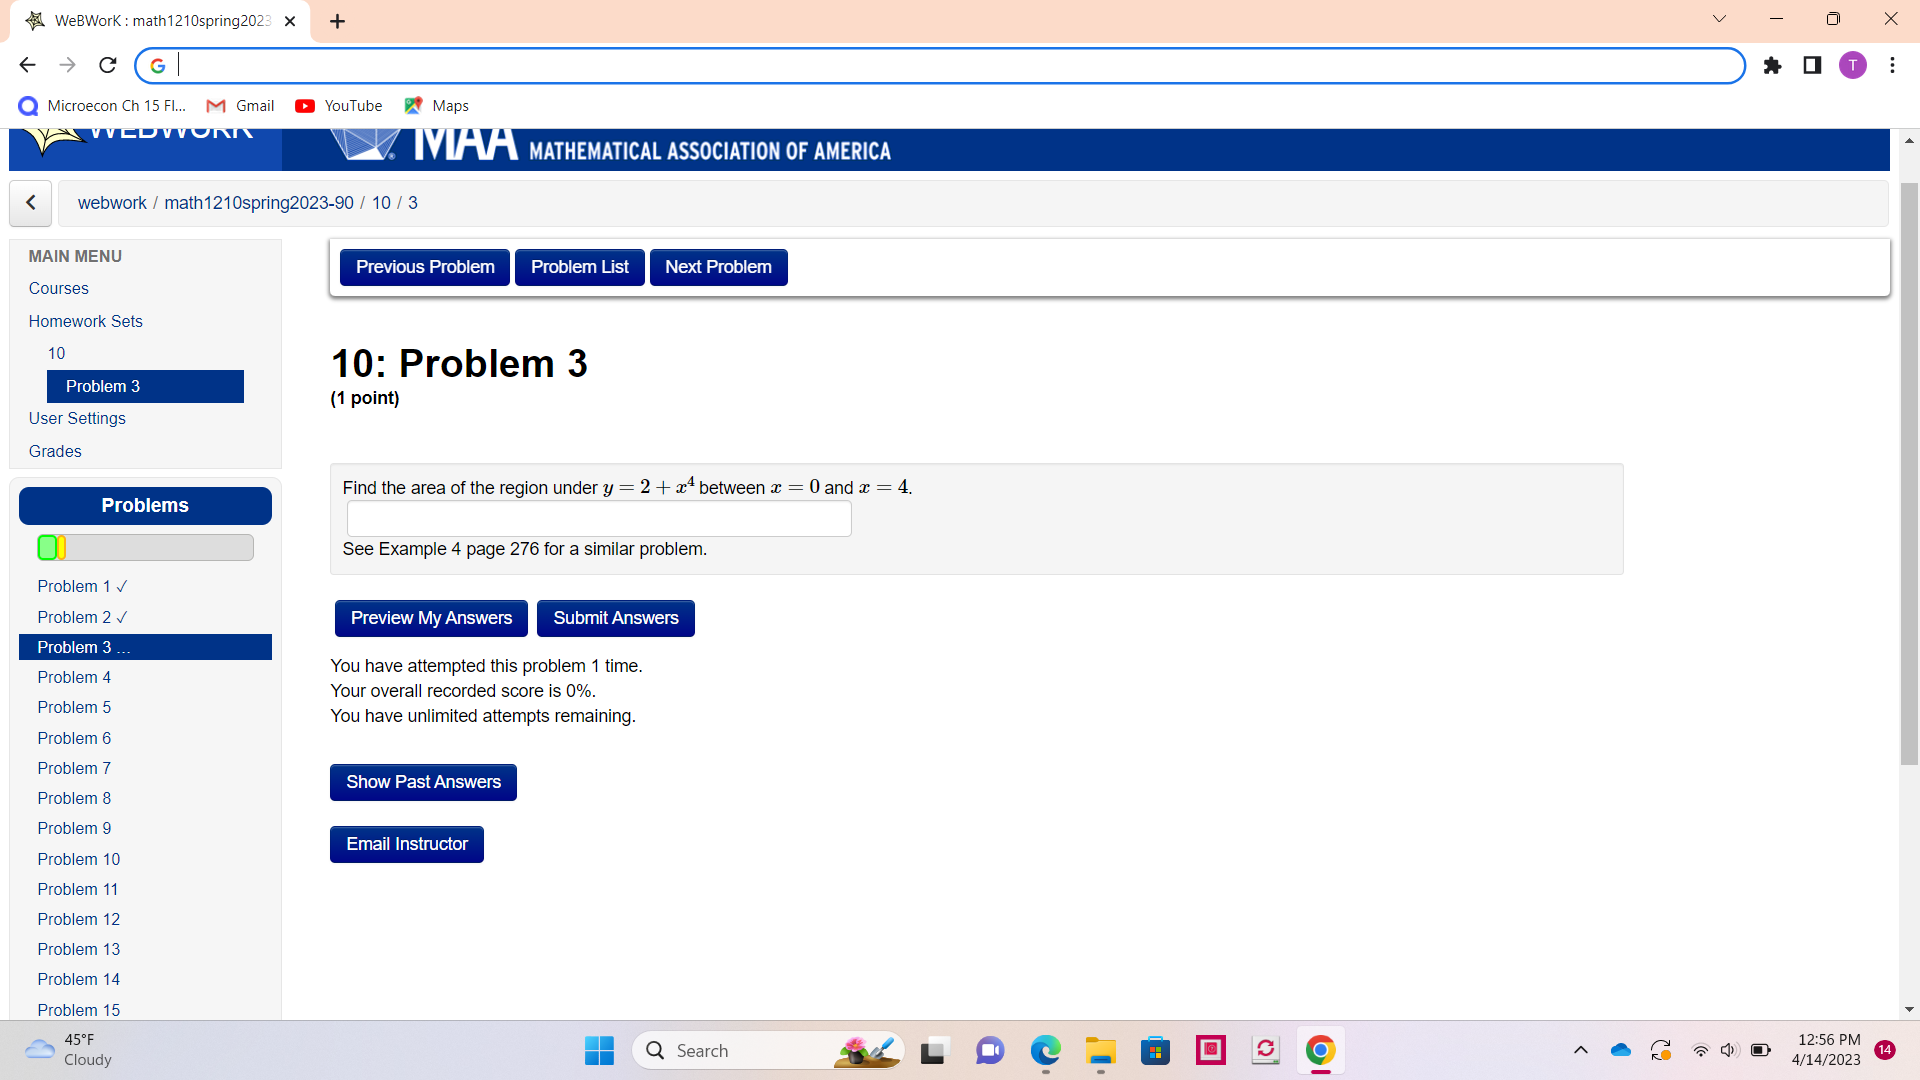Screen dimensions: 1920x1080
Task: Switch to Problem 5 in the sidebar
Action: coord(73,707)
